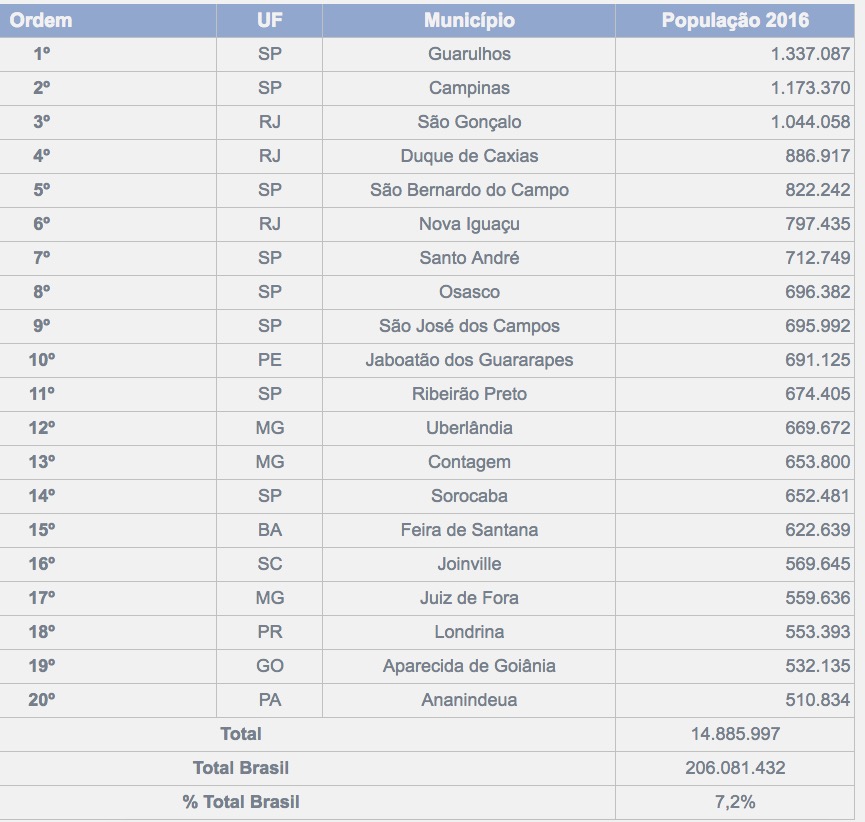
Task: Select São Gonçalo in the table
Action: coord(469,122)
